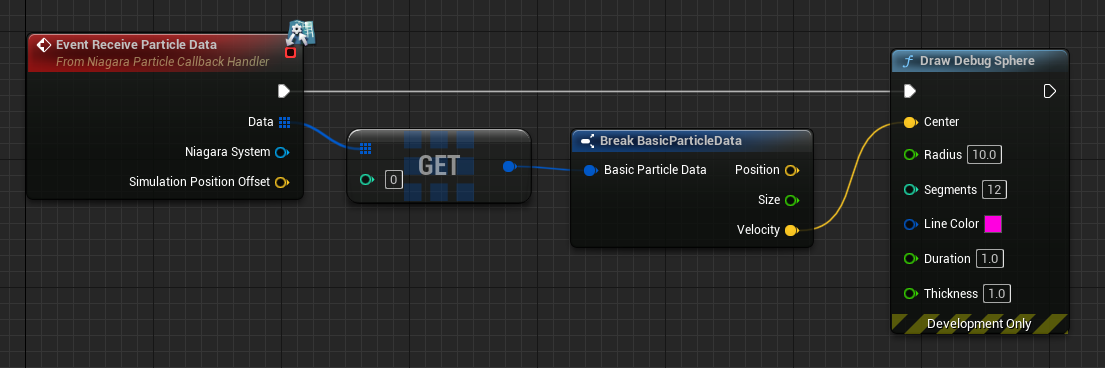Click the Size output pin

[x=792, y=200]
